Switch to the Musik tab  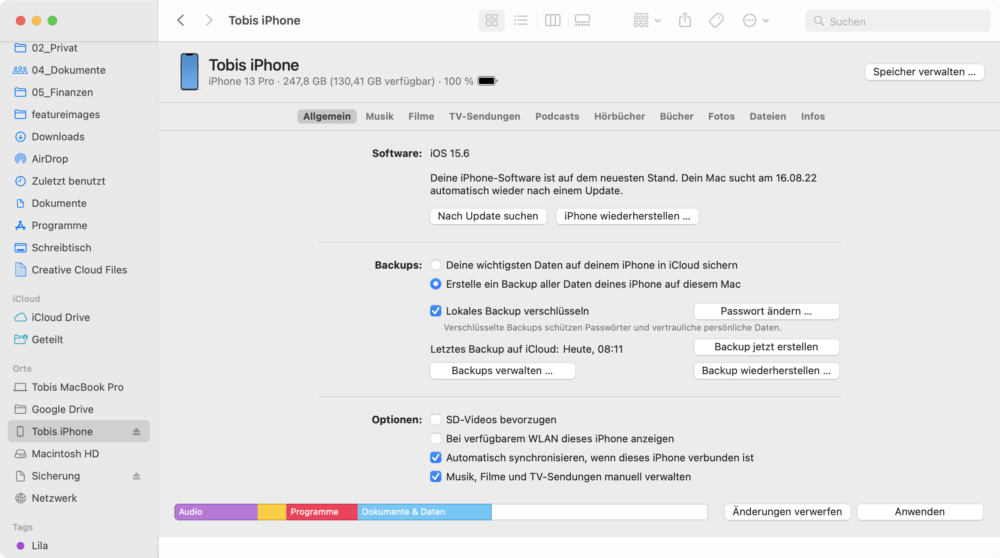coord(379,116)
